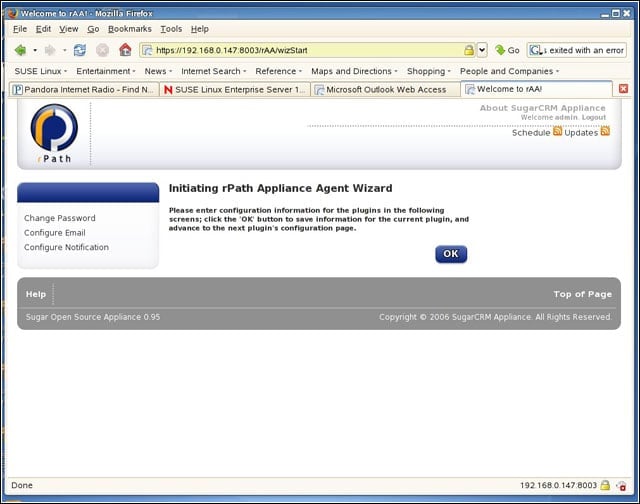The width and height of the screenshot is (640, 504).
Task: Click Help in the footer
Action: tap(36, 294)
